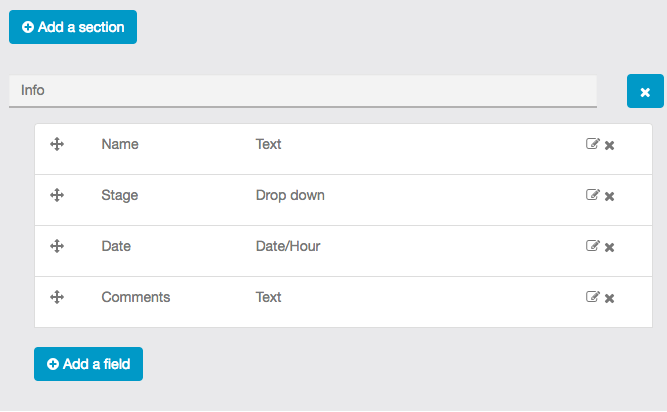The width and height of the screenshot is (667, 412).
Task: Click the move handle for Comments field
Action: pyautogui.click(x=57, y=297)
